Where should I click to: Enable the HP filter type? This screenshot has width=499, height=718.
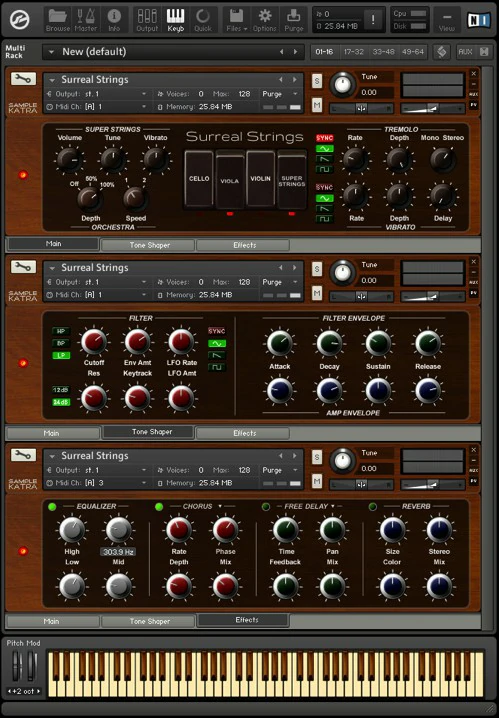(x=61, y=331)
